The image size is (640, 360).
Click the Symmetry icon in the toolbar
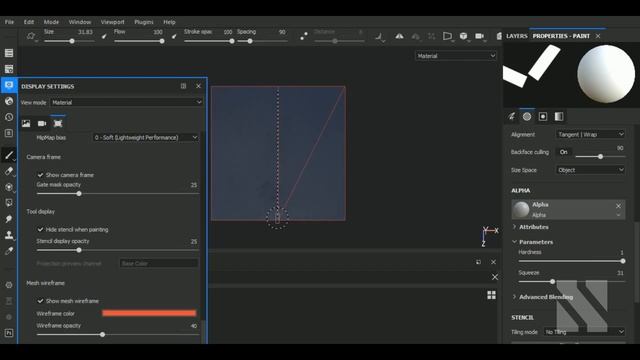(x=399, y=36)
